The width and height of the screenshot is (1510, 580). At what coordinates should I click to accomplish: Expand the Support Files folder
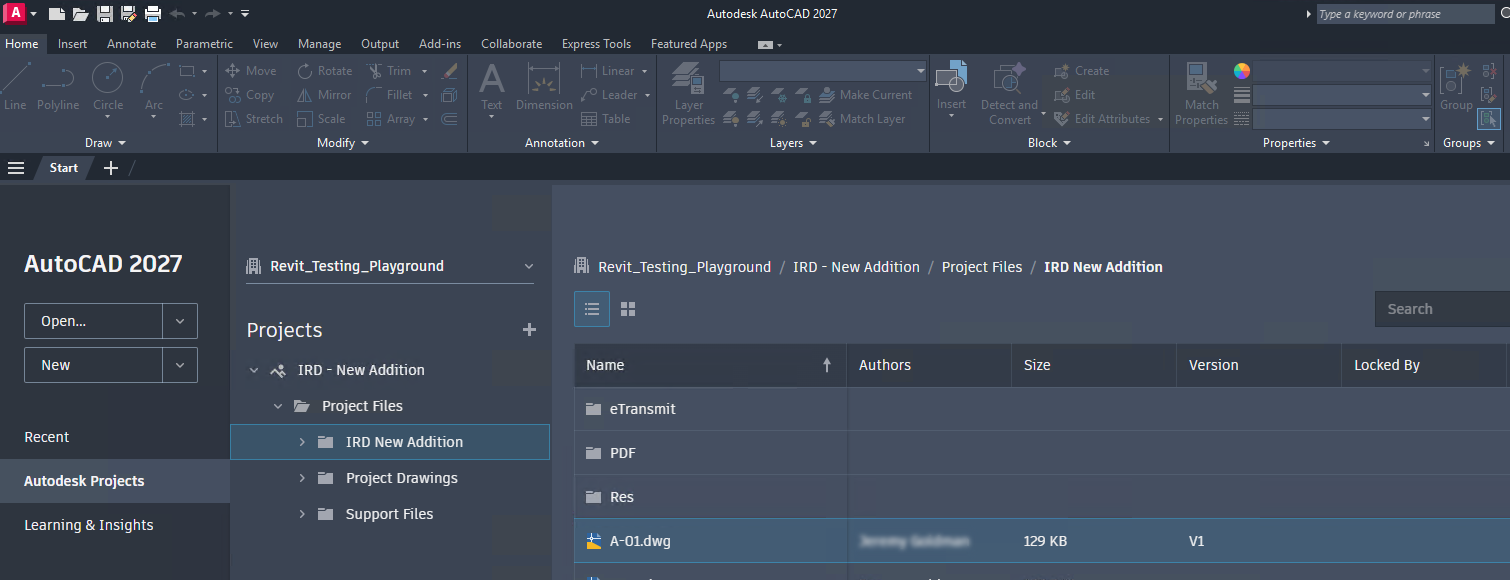[x=302, y=514]
